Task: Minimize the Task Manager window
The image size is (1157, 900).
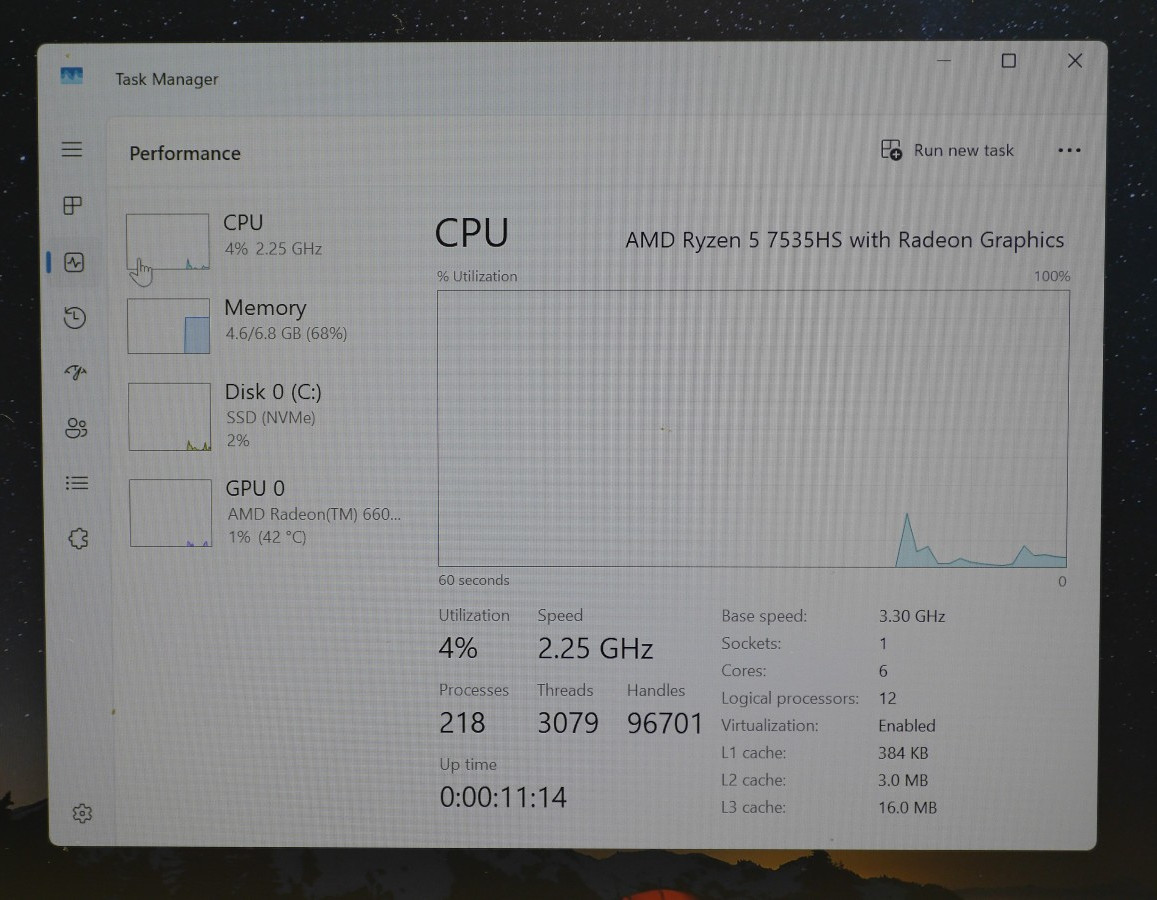Action: pyautogui.click(x=943, y=60)
